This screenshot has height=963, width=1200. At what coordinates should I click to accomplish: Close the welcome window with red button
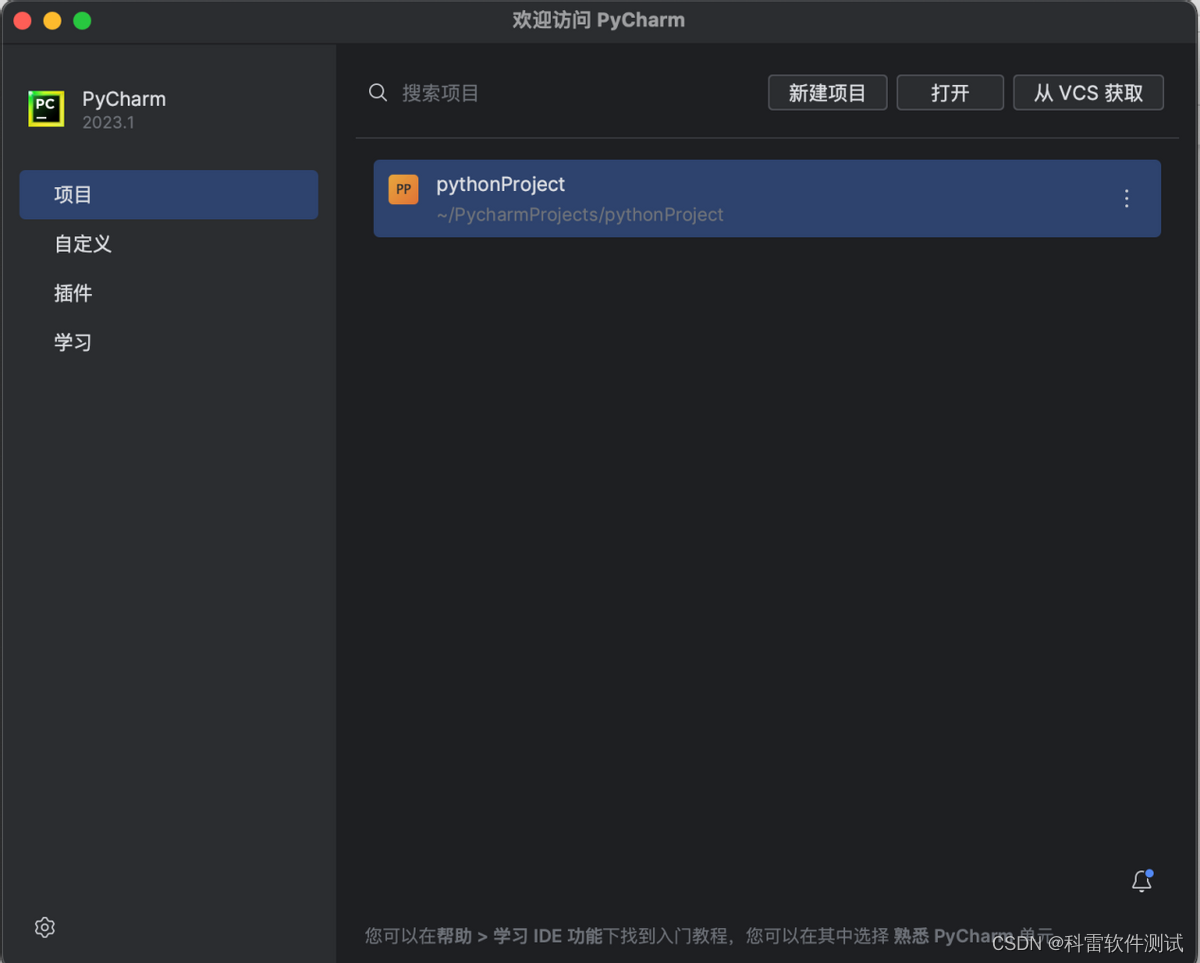click(x=22, y=20)
